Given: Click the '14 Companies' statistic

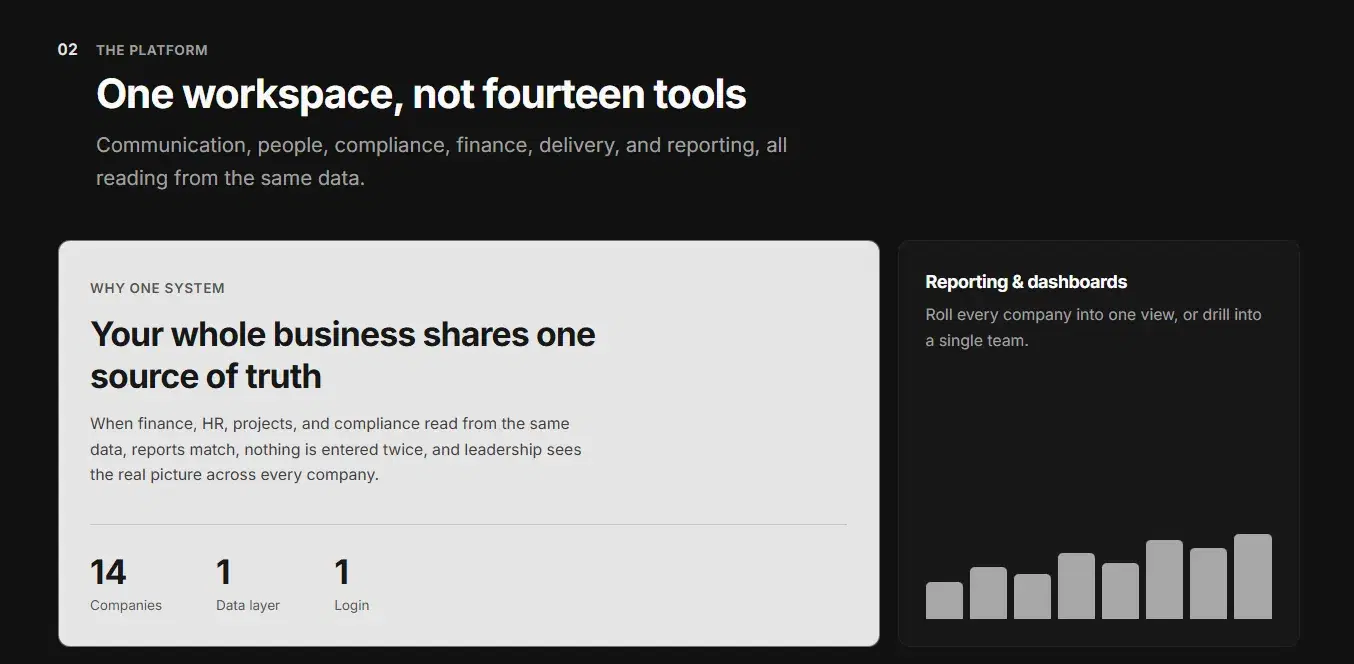Looking at the screenshot, I should [x=126, y=584].
